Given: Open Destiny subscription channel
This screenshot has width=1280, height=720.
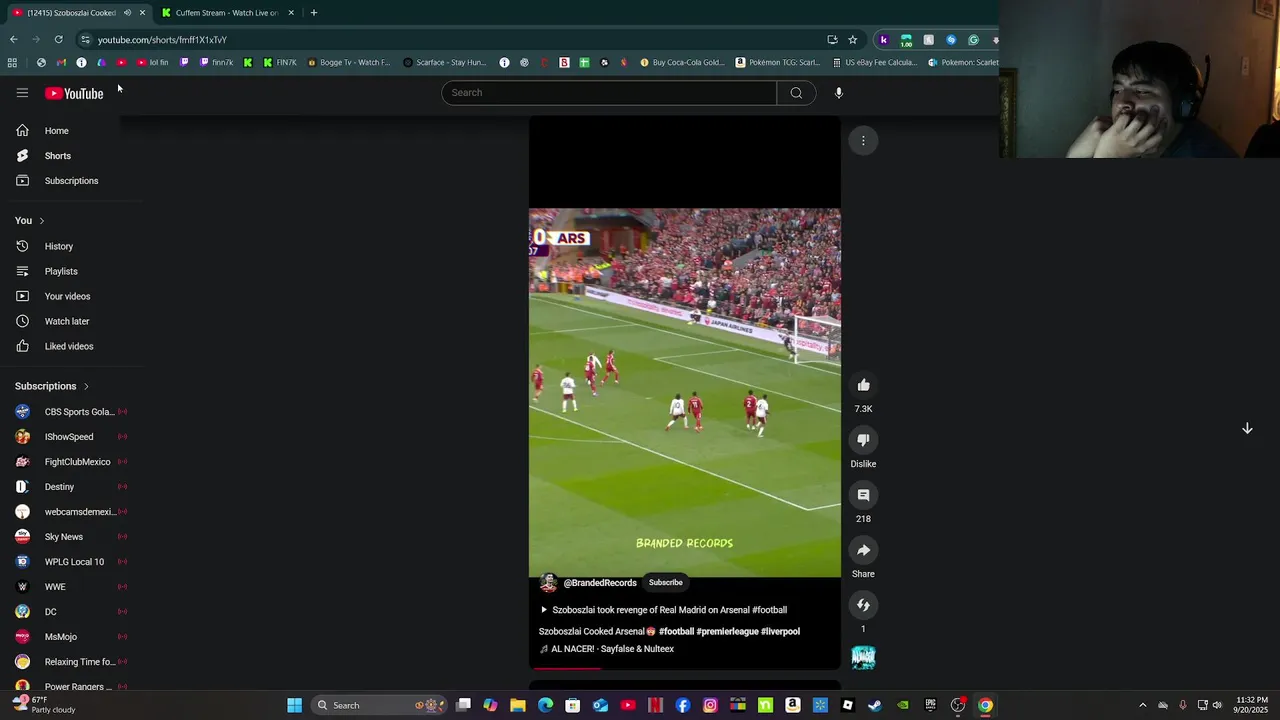Looking at the screenshot, I should tap(70, 487).
